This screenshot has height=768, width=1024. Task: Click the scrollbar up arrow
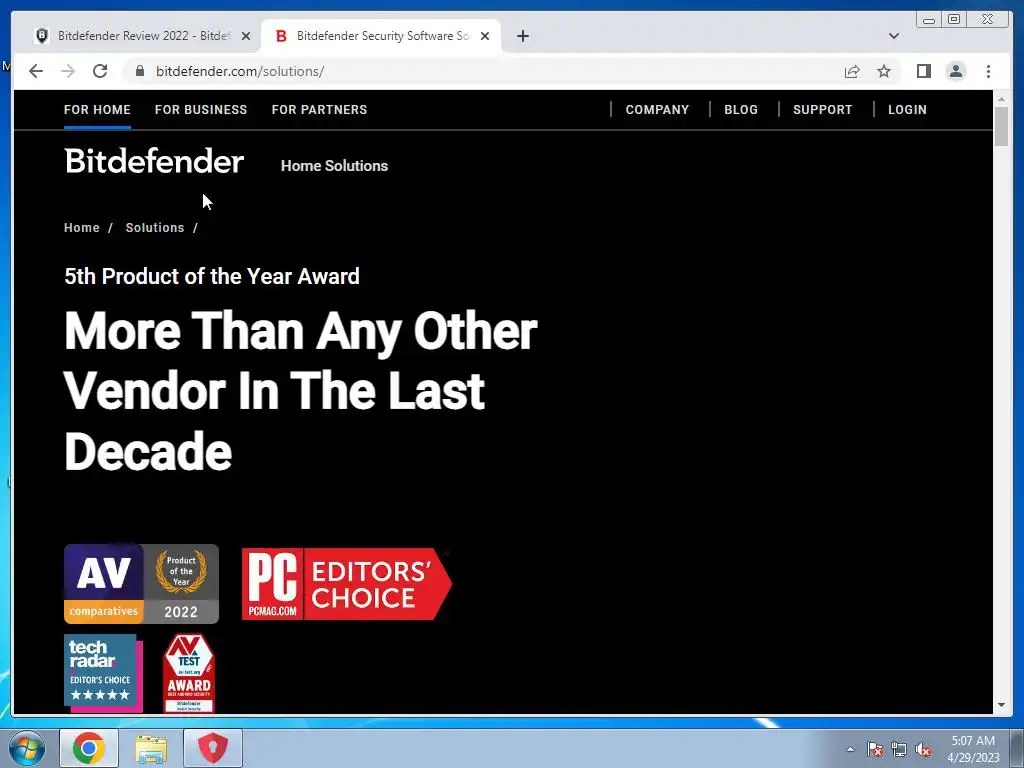pyautogui.click(x=1001, y=99)
